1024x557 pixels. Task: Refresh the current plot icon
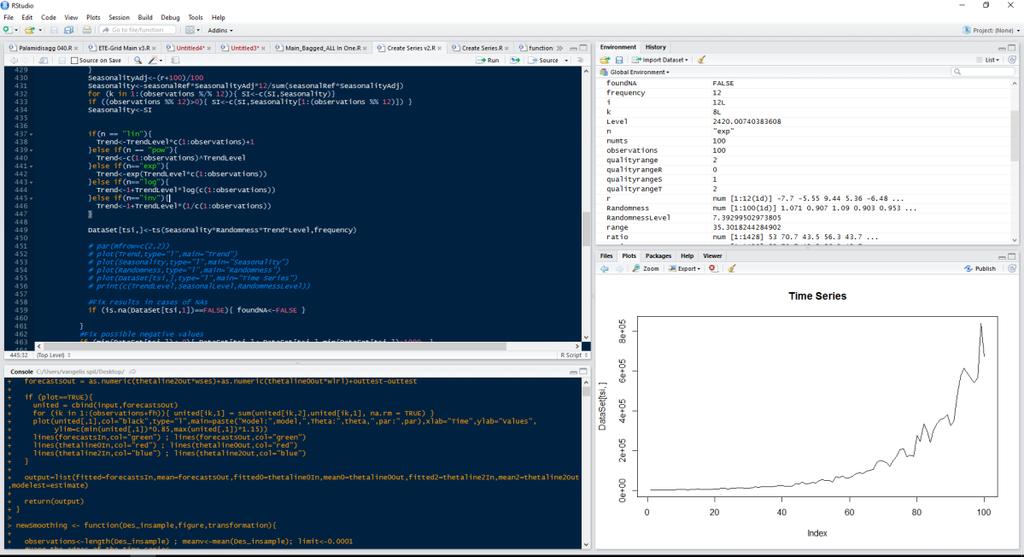[1012, 268]
